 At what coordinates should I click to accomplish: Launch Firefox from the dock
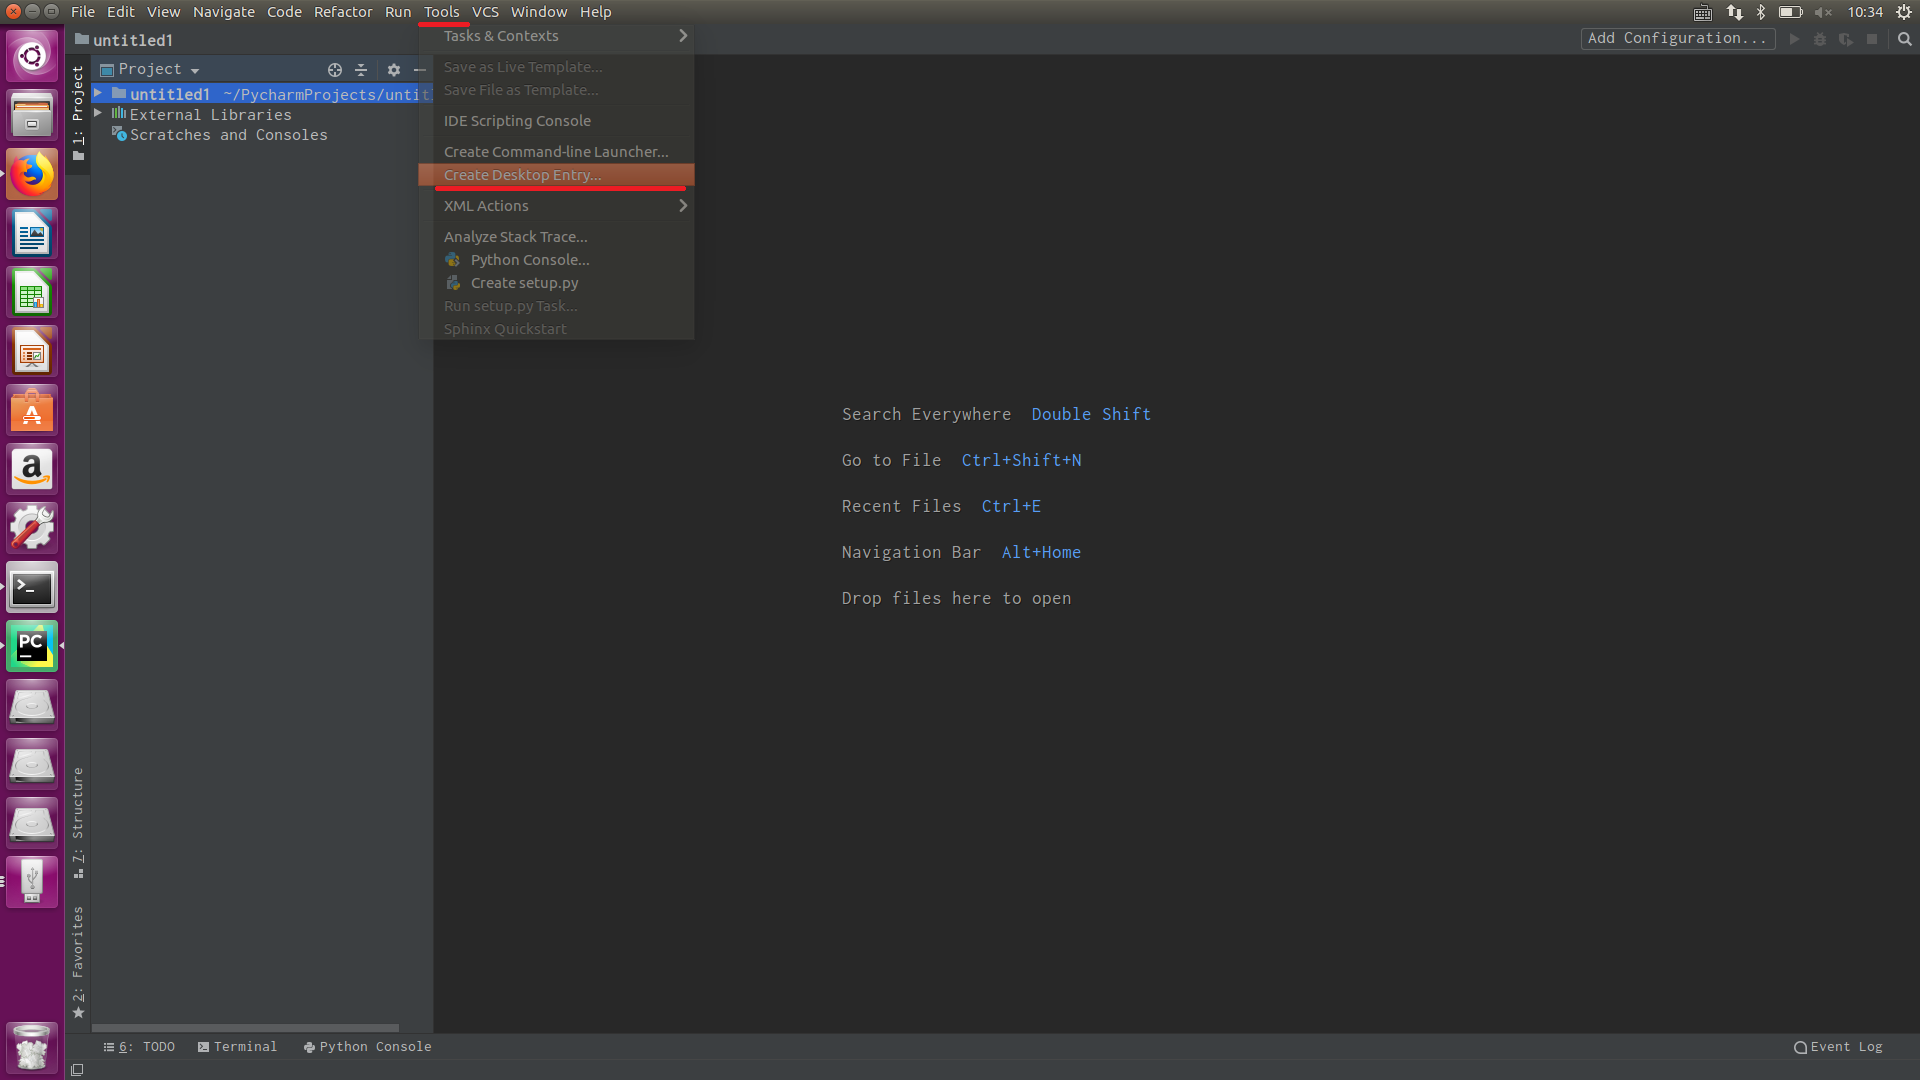[x=32, y=175]
